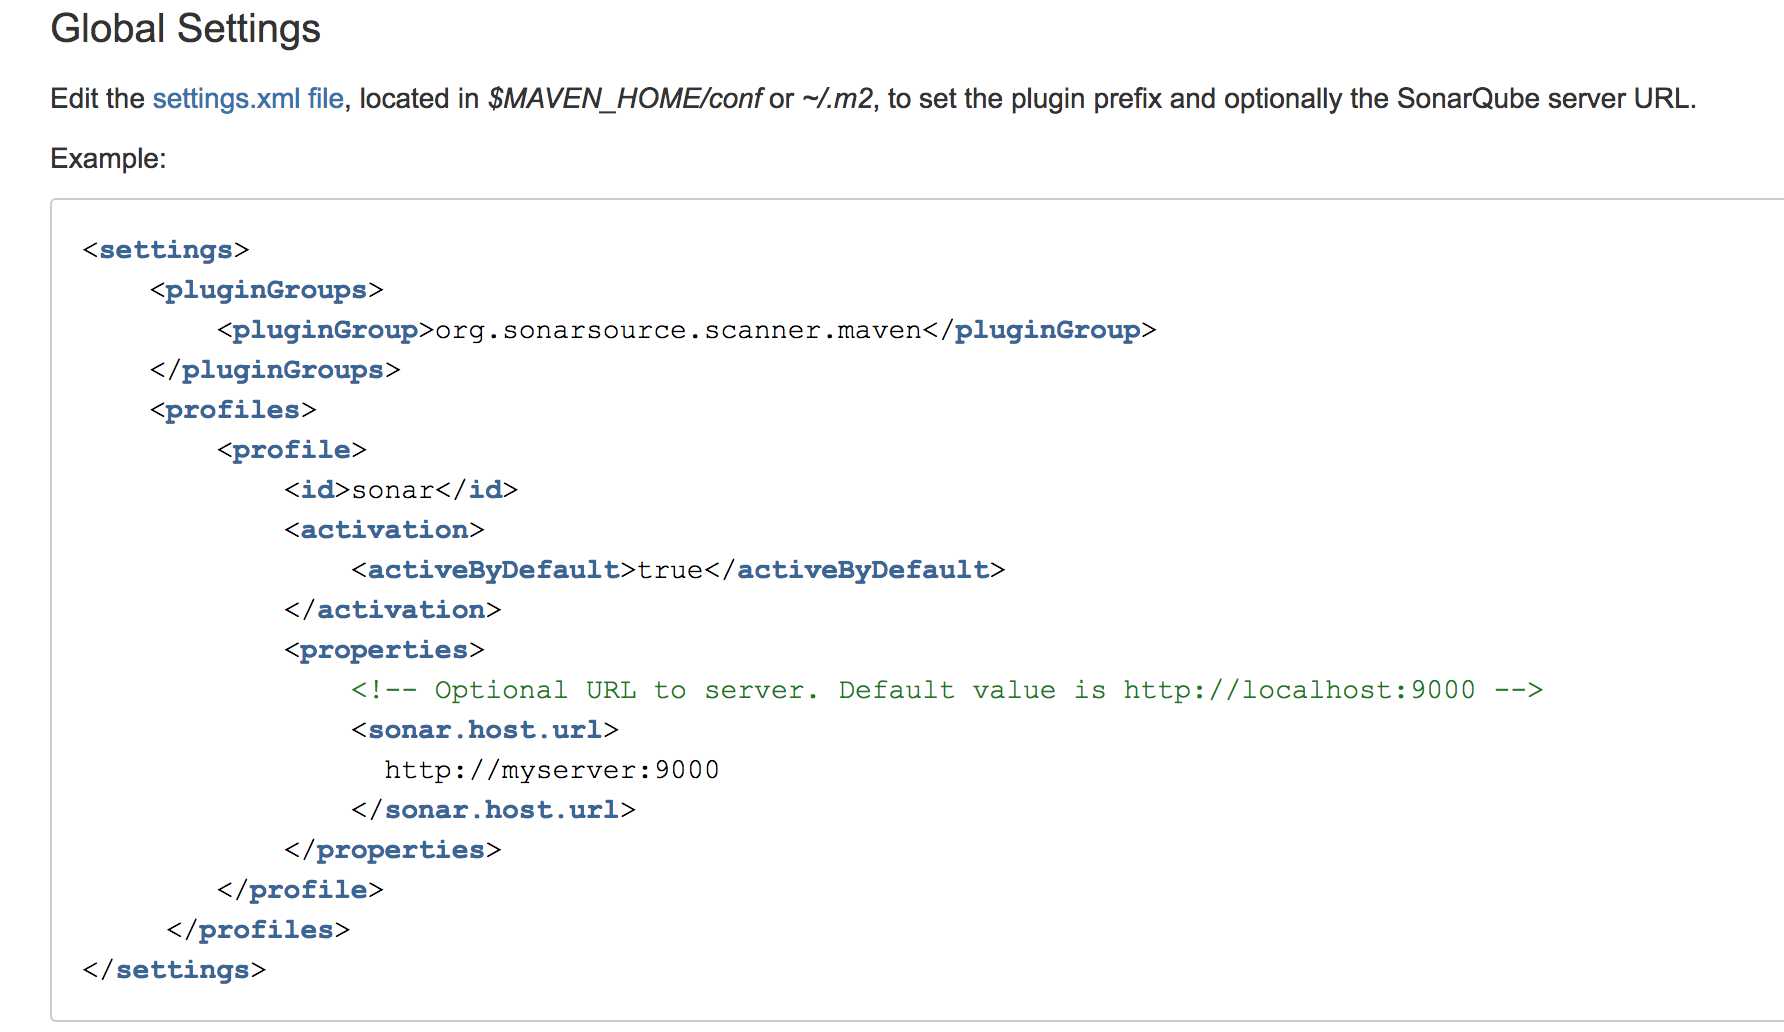
Task: Click the closing </pluginGroups> tag
Action: pos(275,370)
